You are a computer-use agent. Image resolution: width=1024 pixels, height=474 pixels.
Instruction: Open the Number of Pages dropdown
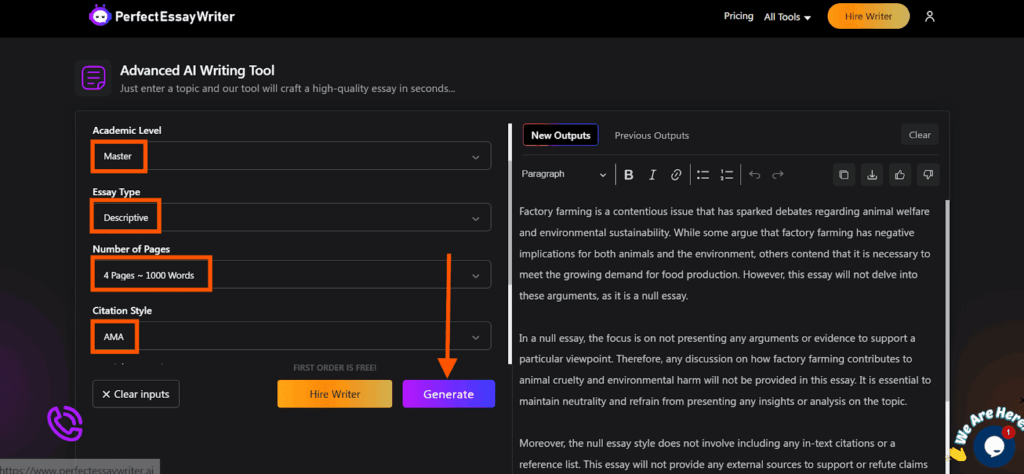pyautogui.click(x=291, y=275)
